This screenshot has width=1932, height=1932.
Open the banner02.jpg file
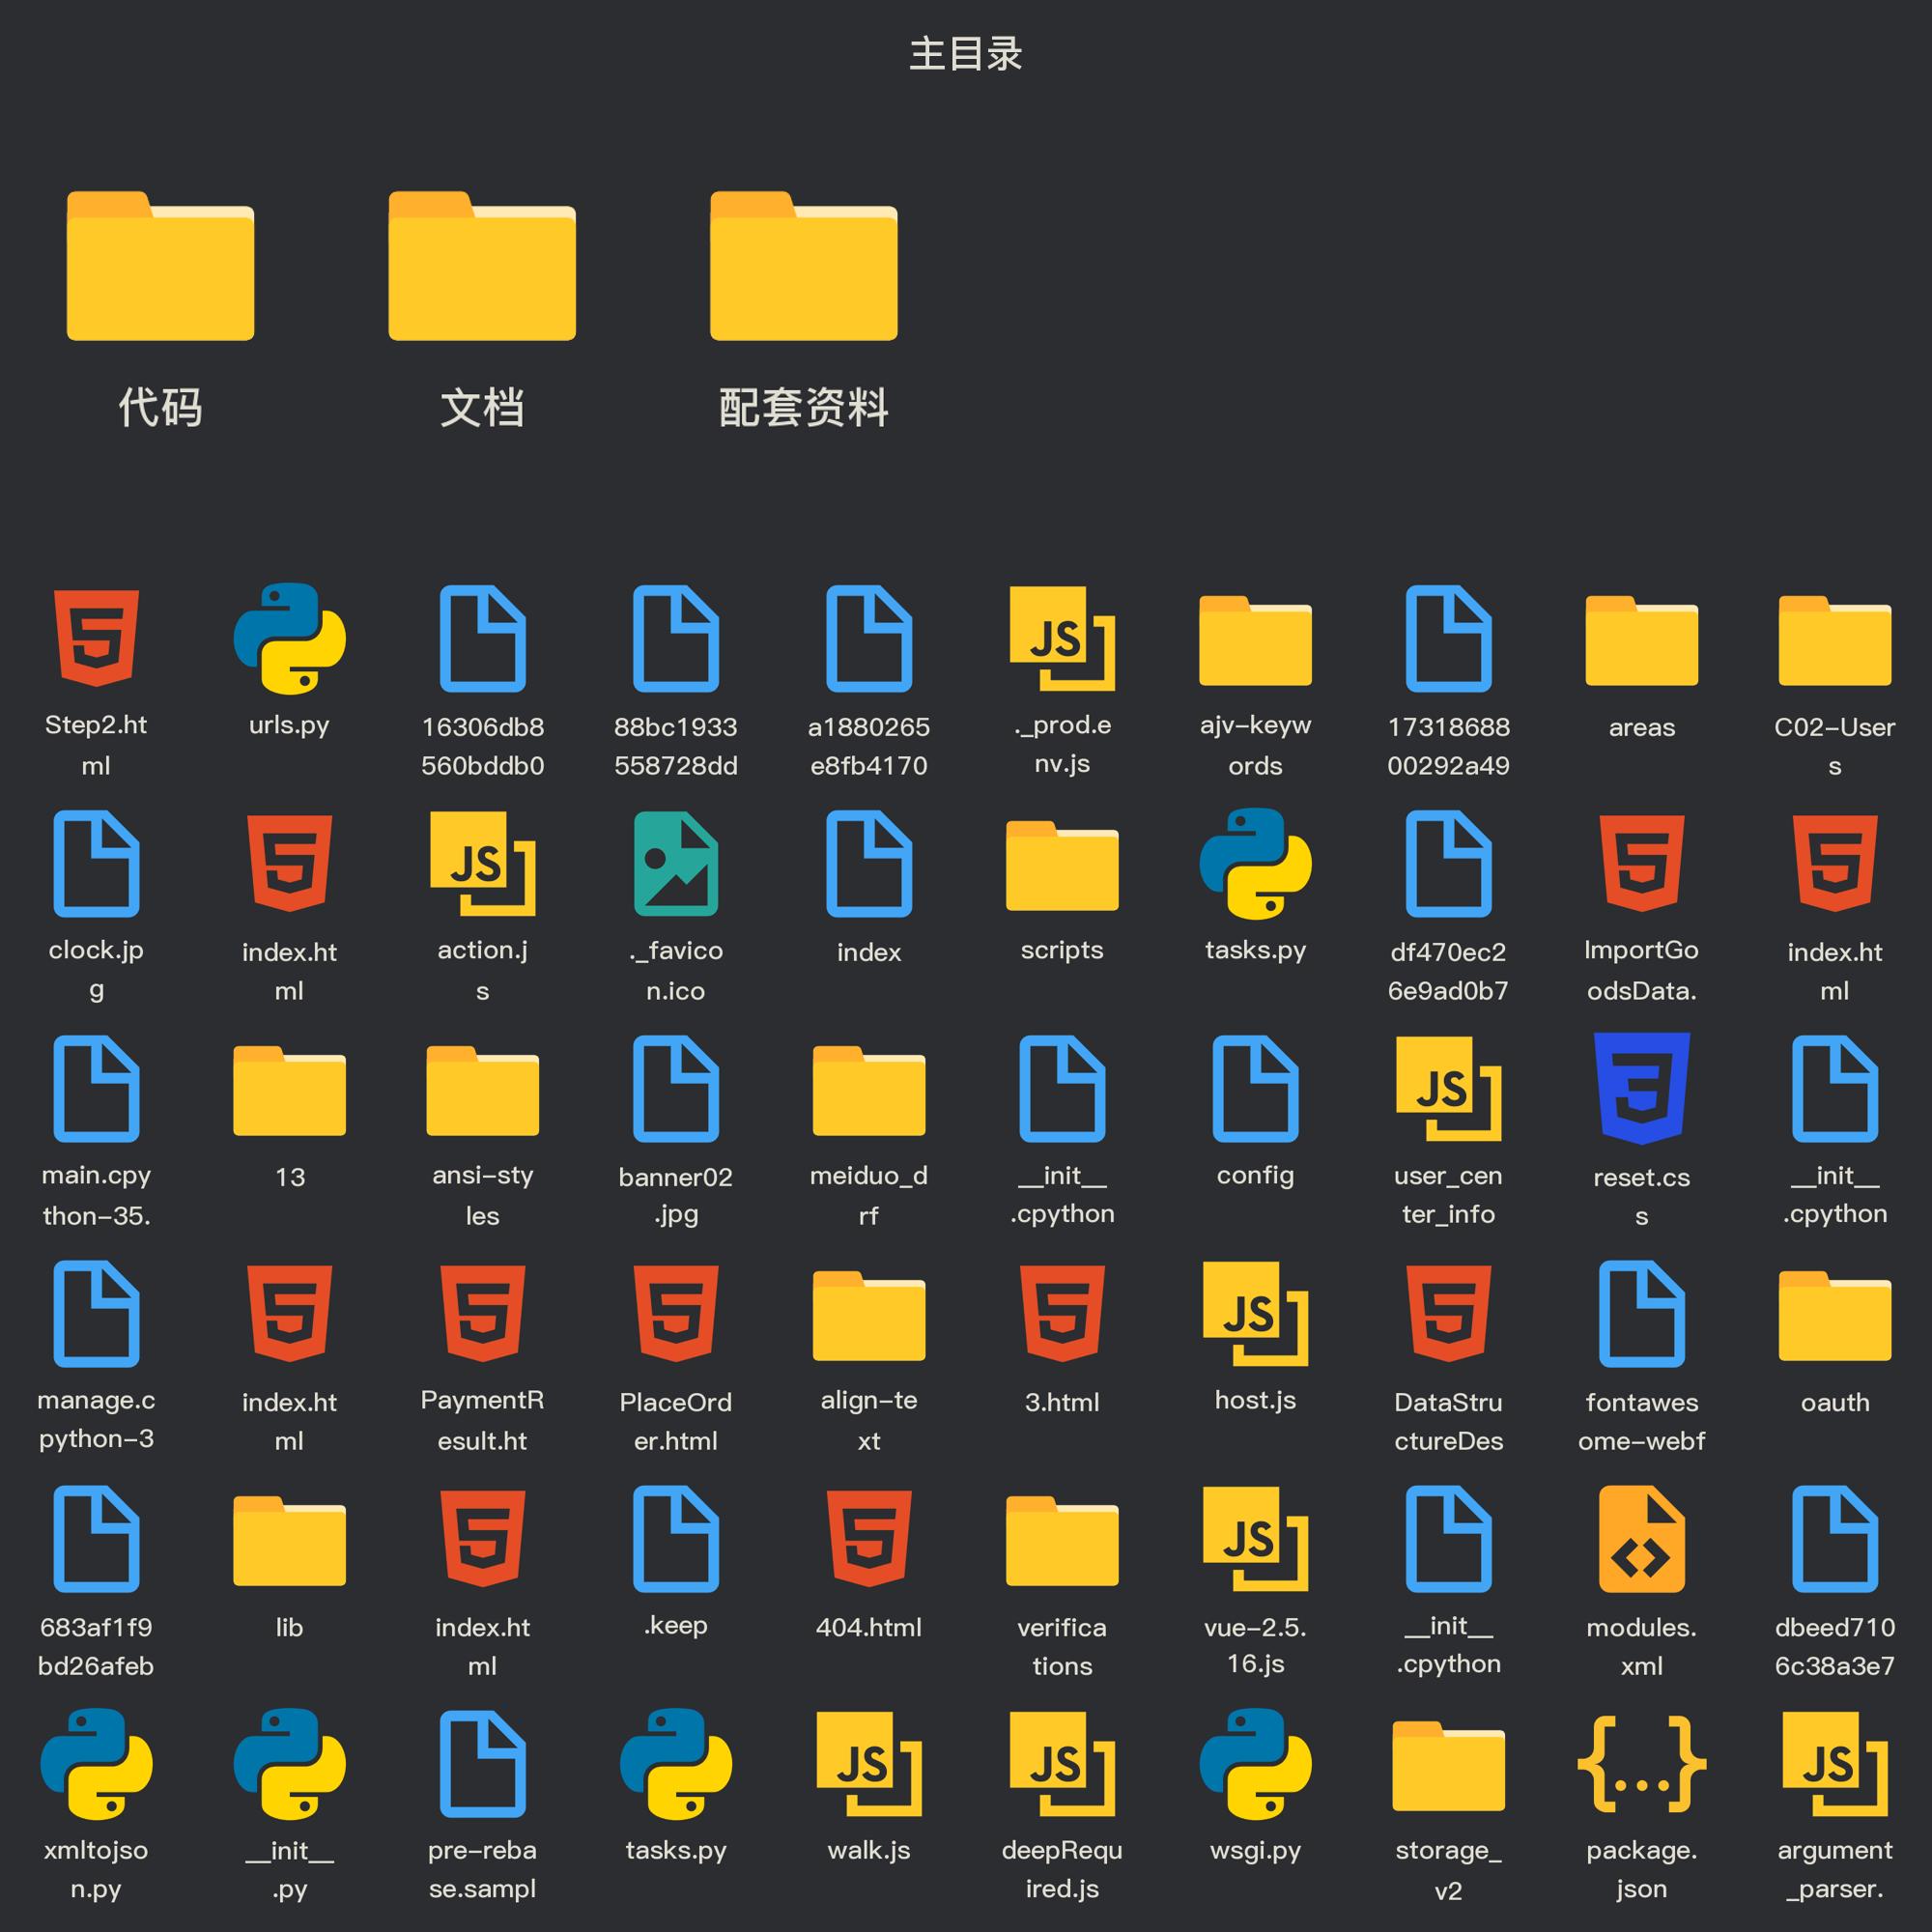[x=676, y=1088]
